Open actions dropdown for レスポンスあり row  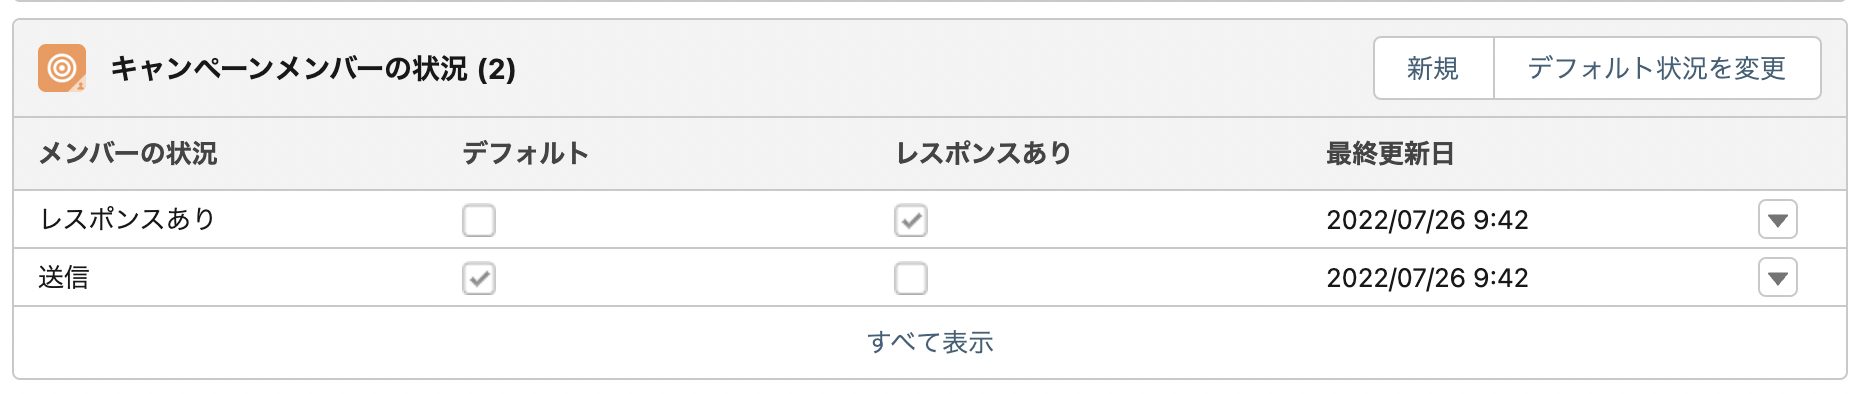[1778, 220]
